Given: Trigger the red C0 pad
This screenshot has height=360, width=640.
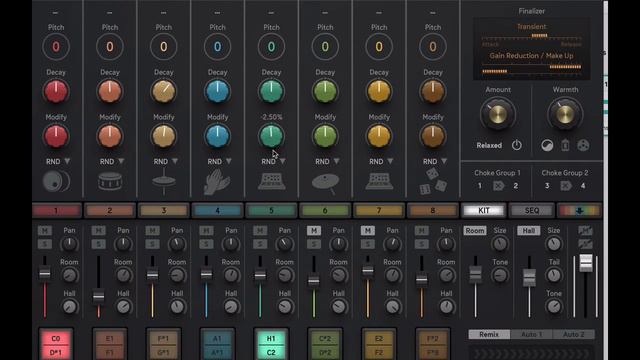Looking at the screenshot, I should coord(56,345).
